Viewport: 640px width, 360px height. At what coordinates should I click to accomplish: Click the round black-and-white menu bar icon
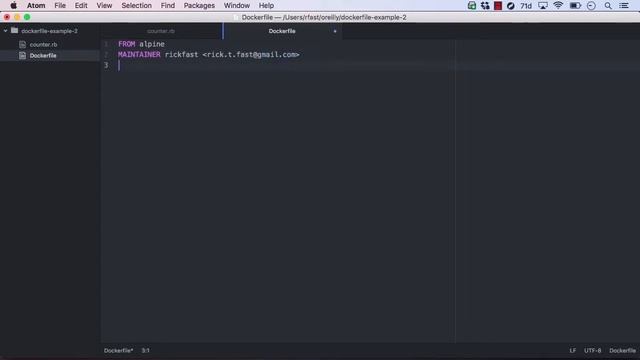(x=510, y=6)
